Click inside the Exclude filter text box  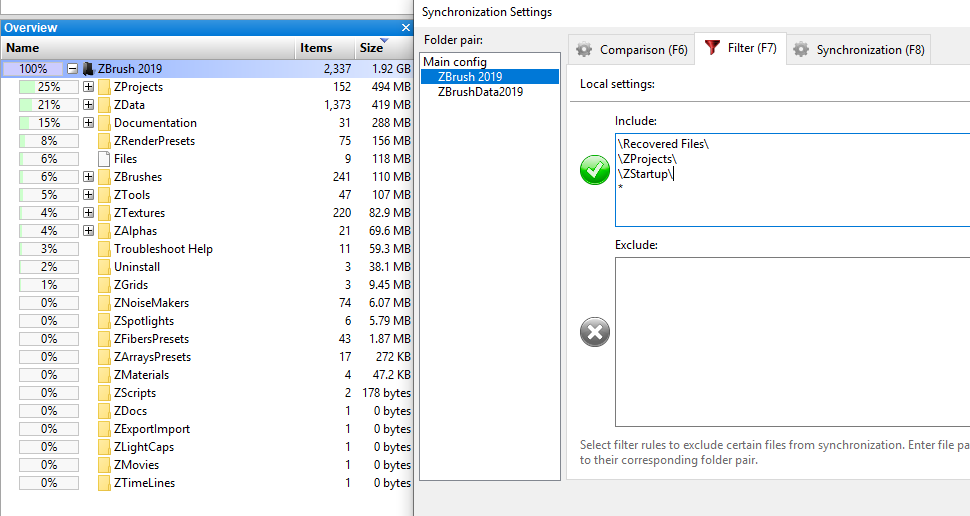tap(792, 342)
